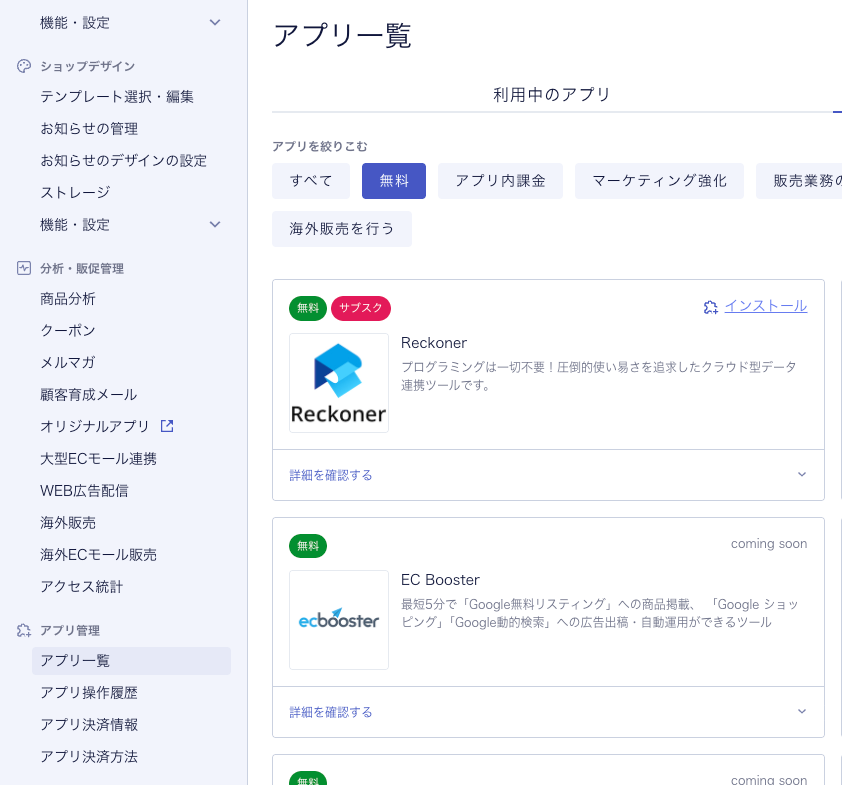This screenshot has width=842, height=785.
Task: Click the puzzle icon next to アプリ管理
Action: [x=24, y=630]
